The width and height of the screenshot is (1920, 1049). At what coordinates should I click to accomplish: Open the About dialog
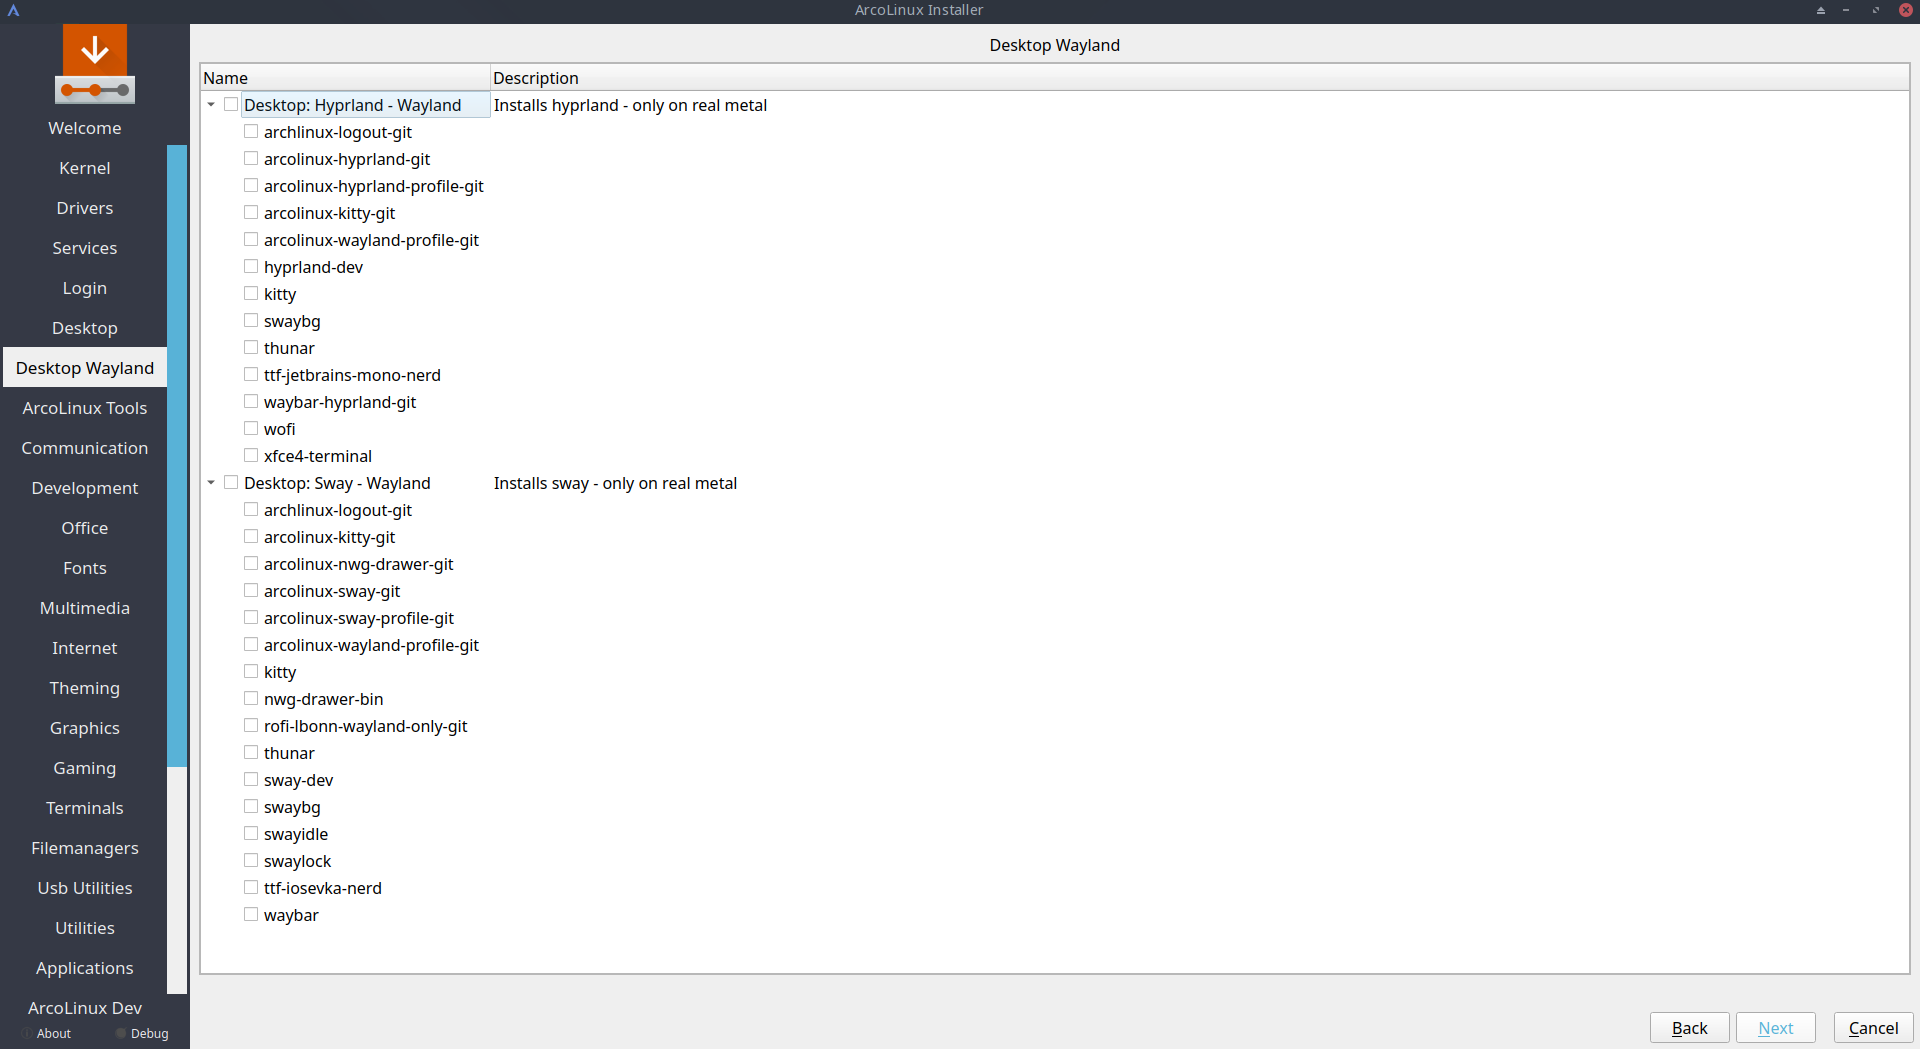(x=46, y=1034)
